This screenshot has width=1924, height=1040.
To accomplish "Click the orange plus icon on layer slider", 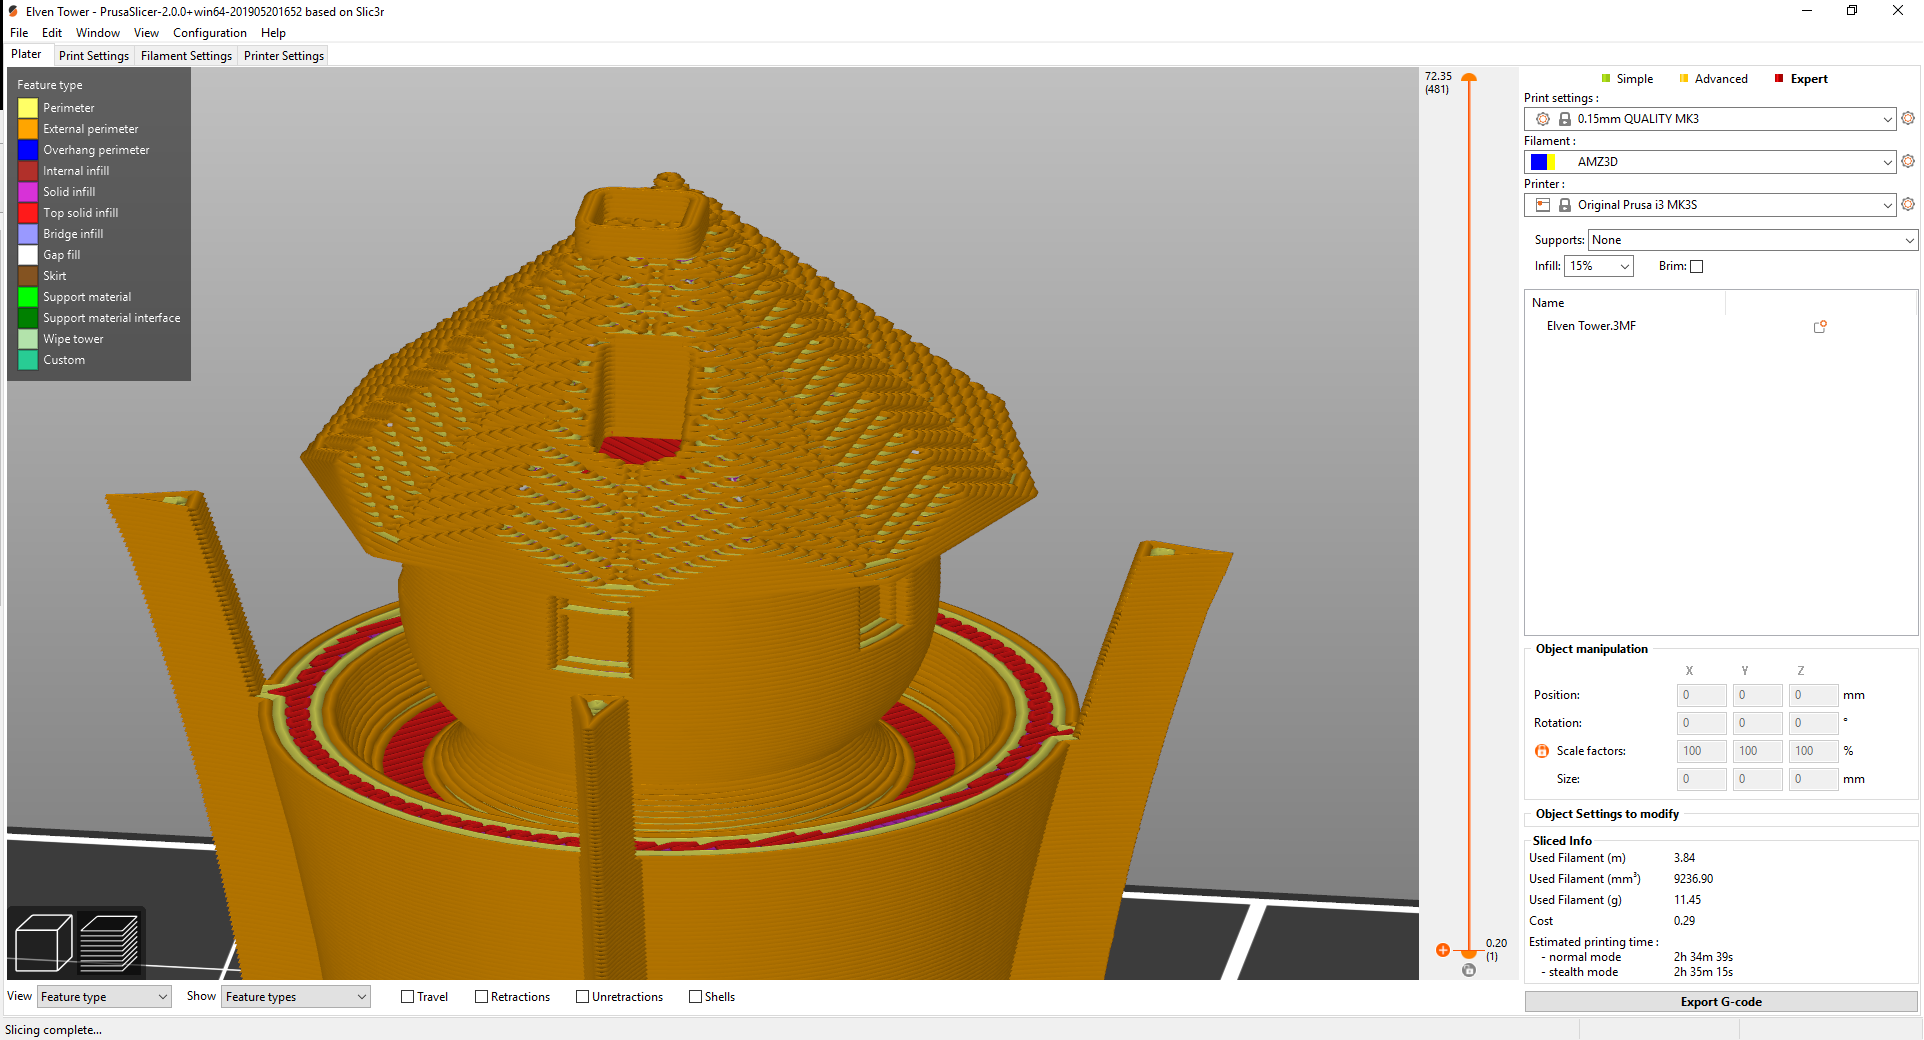I will click(x=1443, y=950).
